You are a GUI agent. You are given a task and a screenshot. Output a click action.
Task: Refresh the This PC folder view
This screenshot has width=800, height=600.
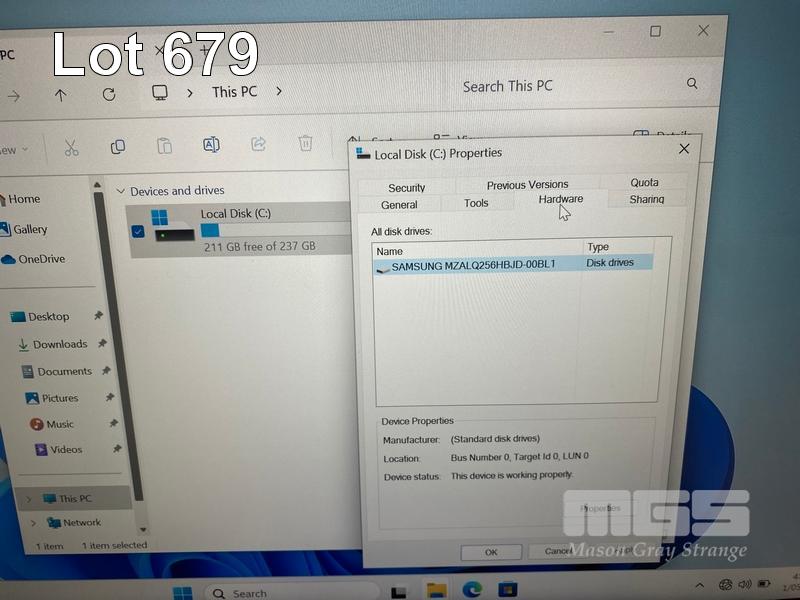pos(109,94)
